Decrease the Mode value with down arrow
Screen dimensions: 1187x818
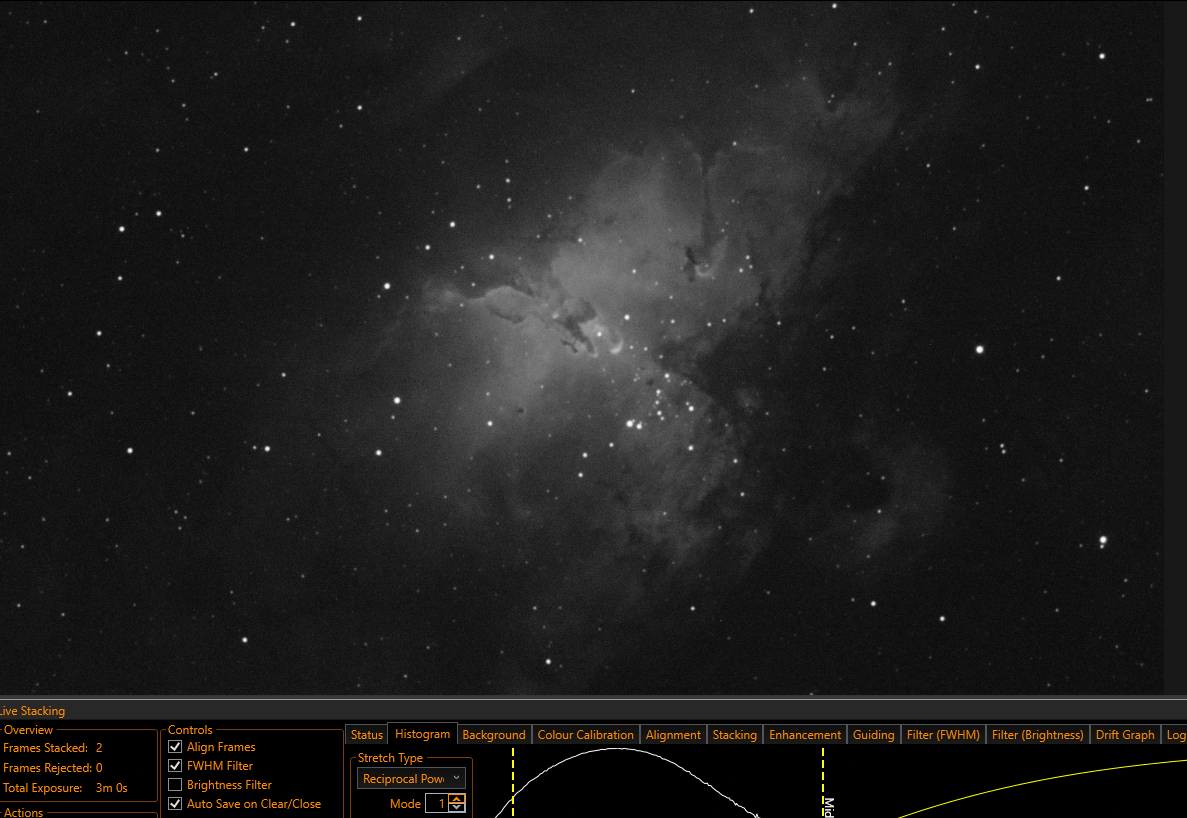456,808
